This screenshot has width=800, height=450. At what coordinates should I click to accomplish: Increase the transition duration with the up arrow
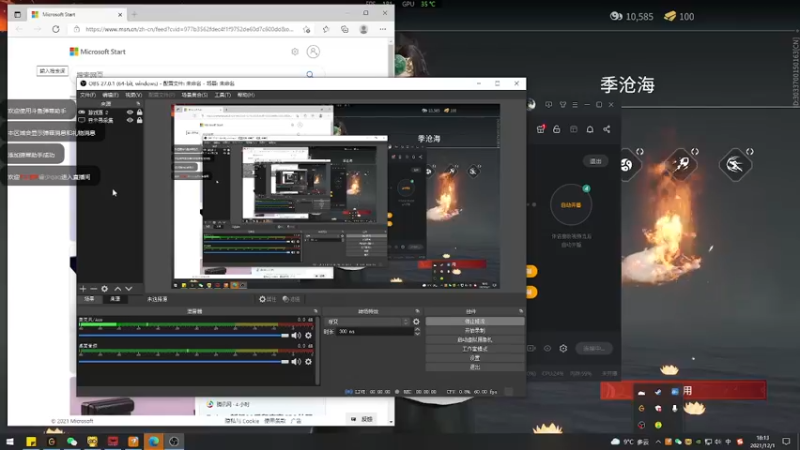[x=417, y=329]
